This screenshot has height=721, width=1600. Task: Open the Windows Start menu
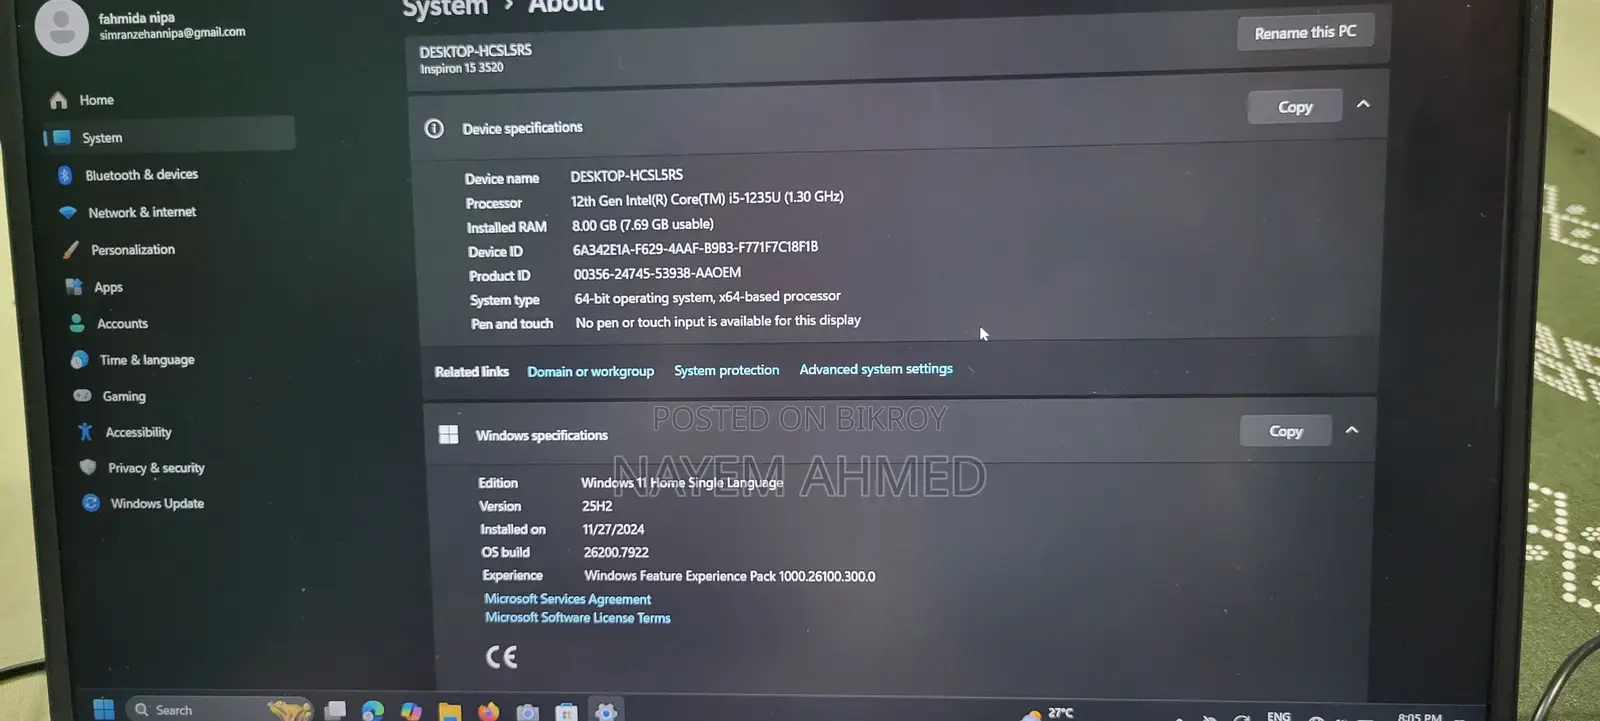[103, 709]
